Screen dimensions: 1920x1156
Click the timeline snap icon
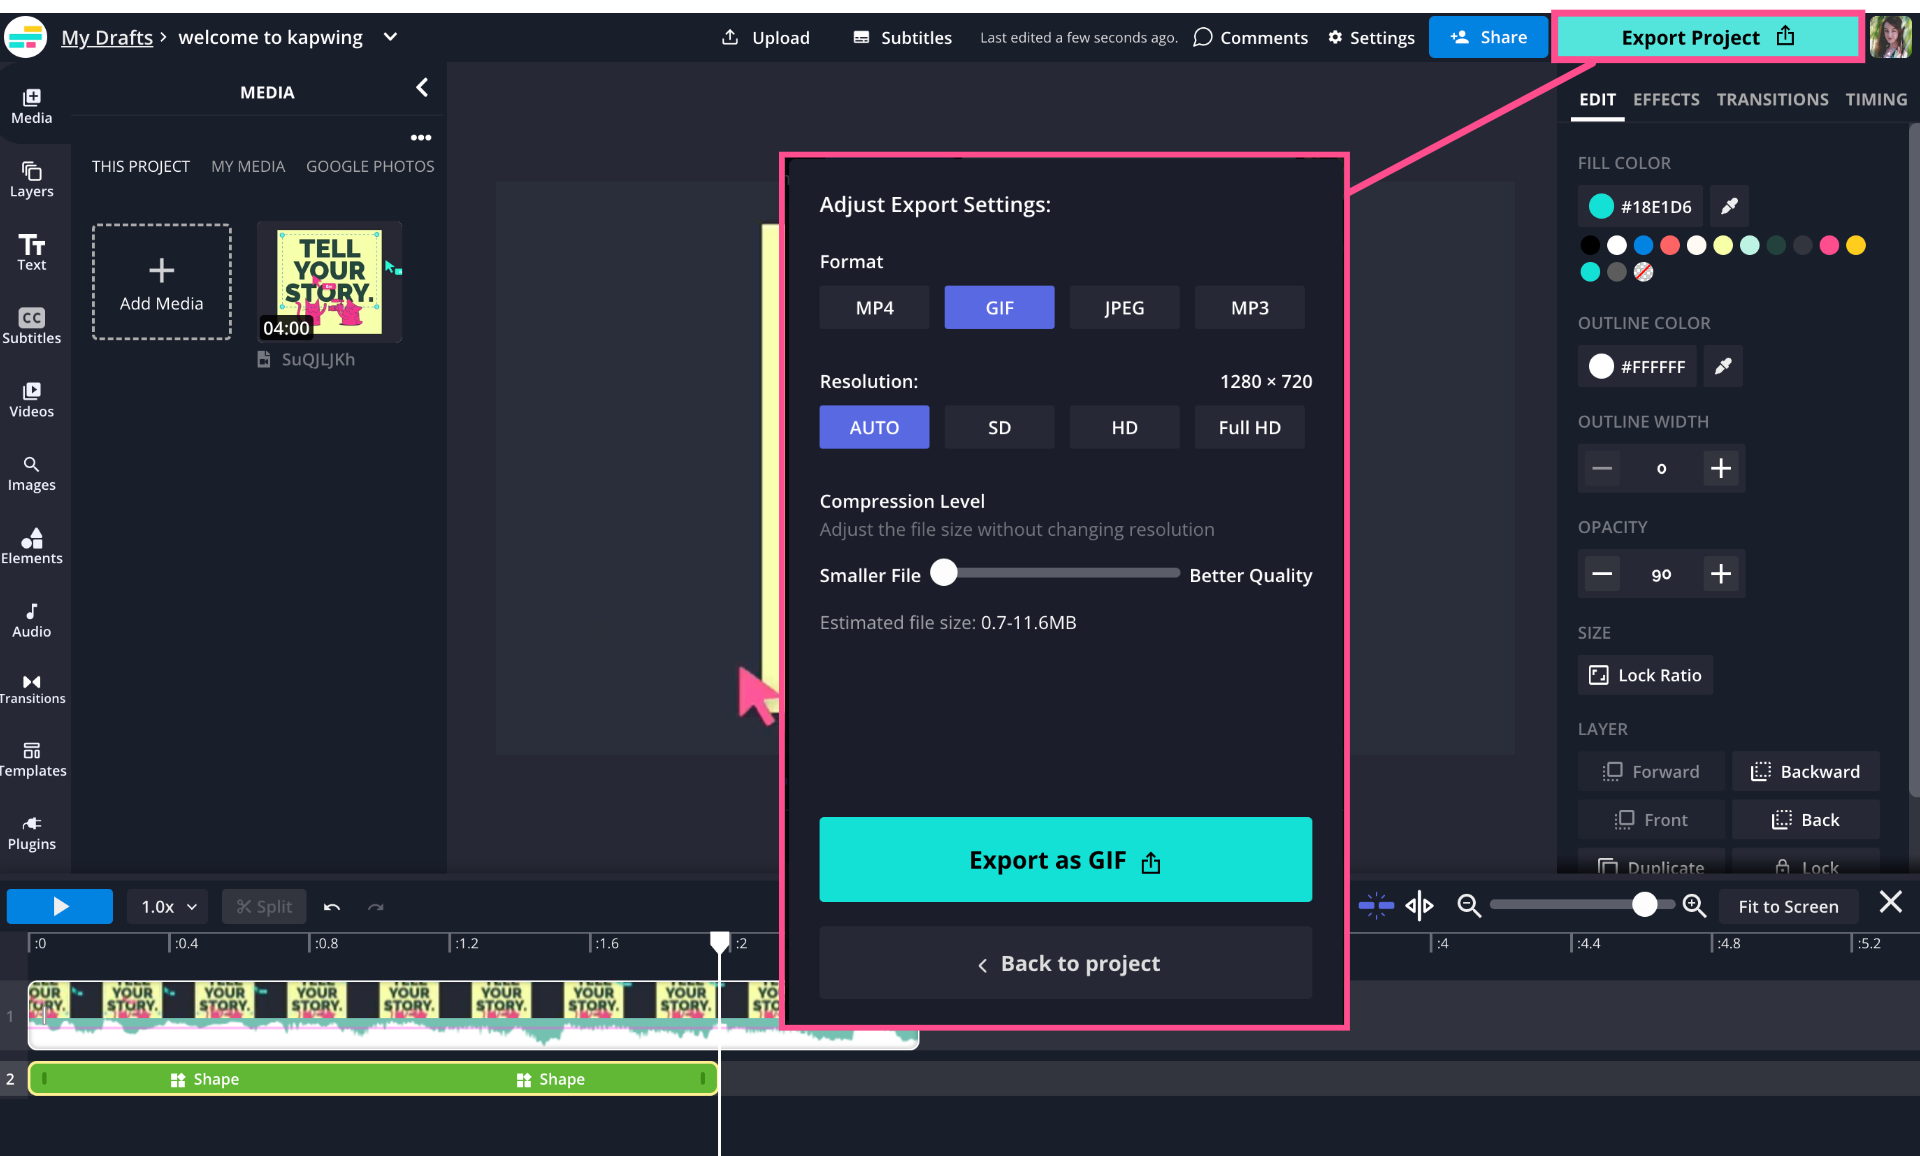click(1376, 906)
